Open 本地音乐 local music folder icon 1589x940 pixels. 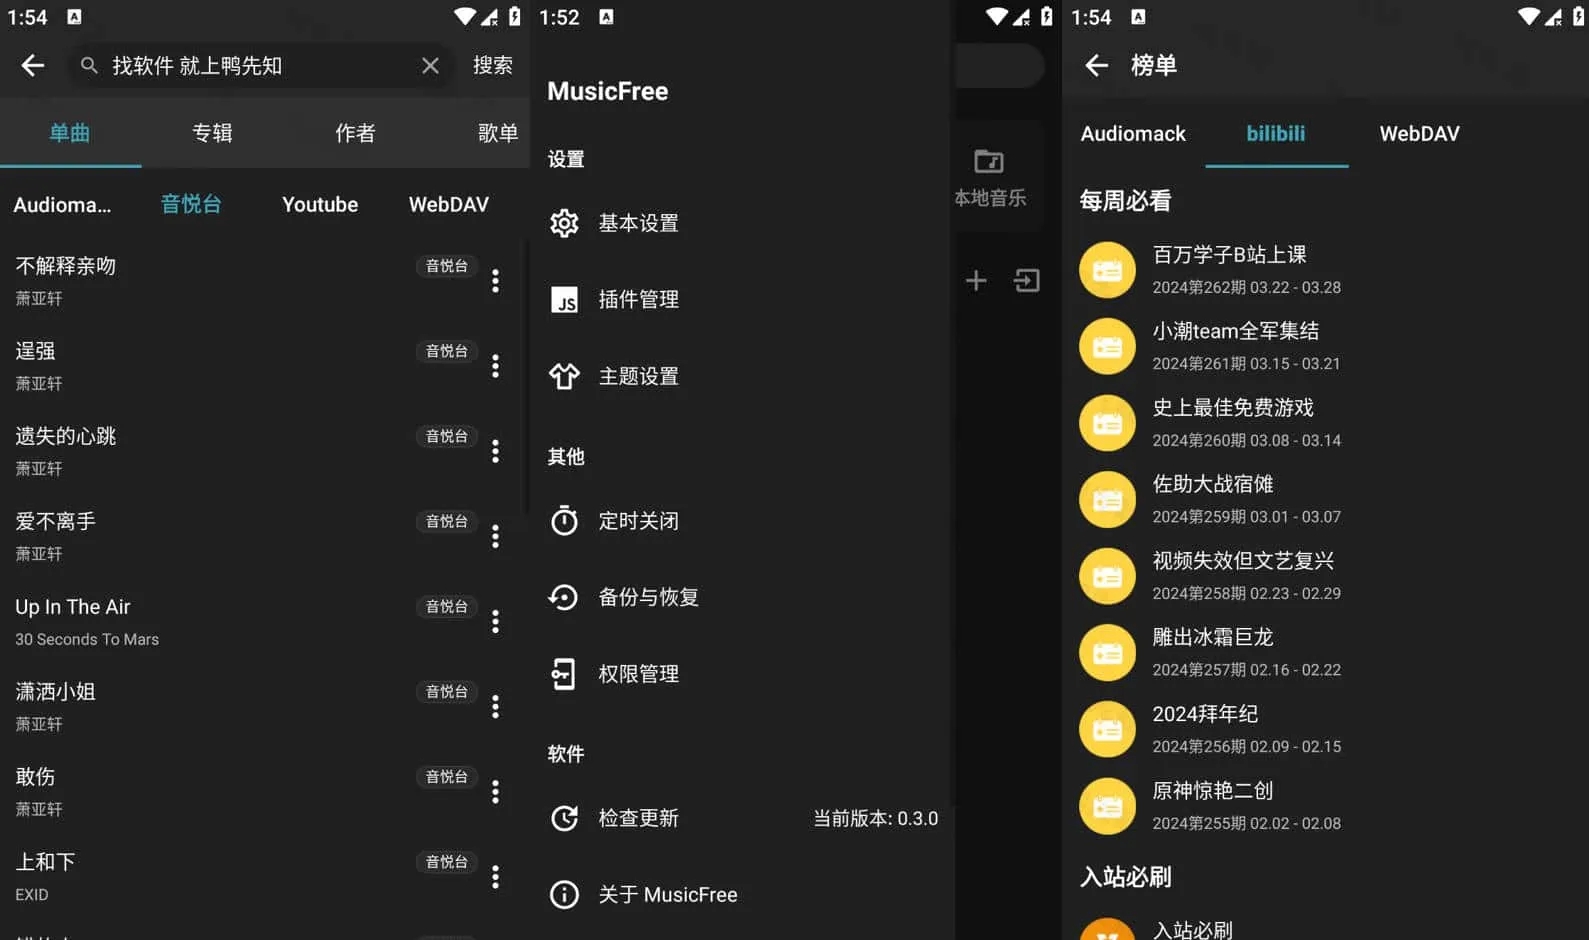[989, 162]
